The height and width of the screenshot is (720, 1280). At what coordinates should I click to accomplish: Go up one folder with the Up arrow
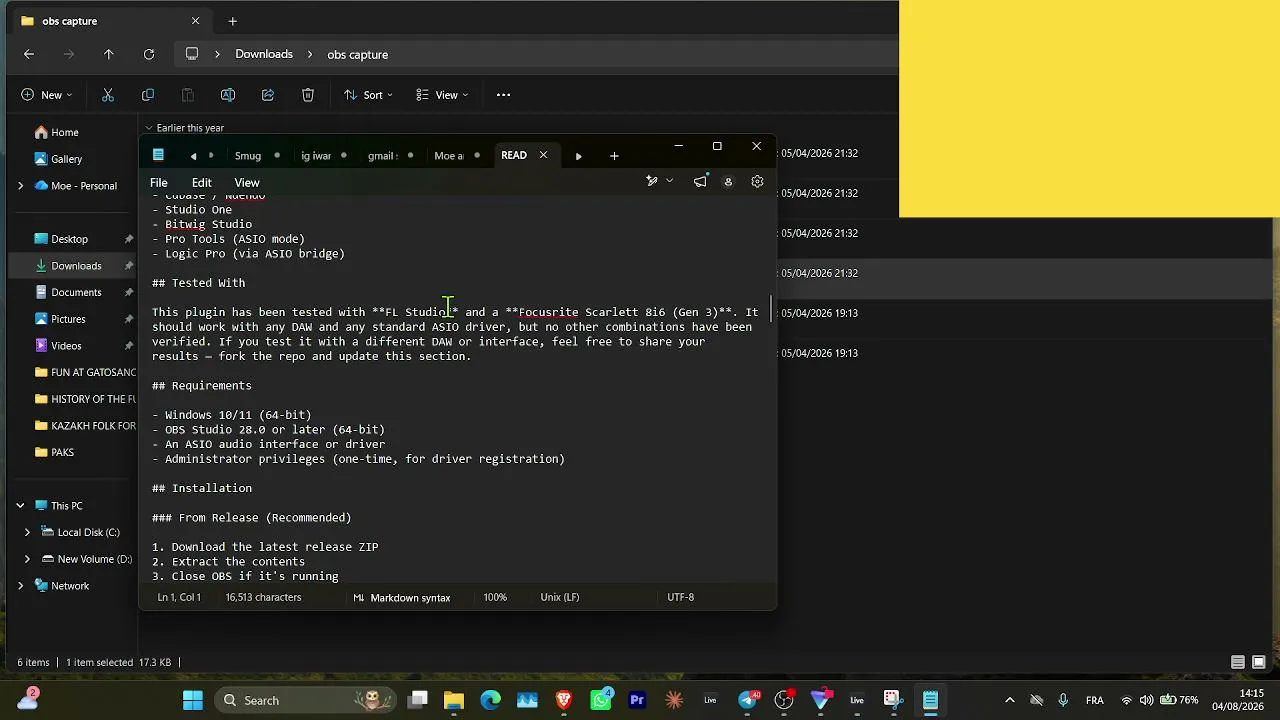(109, 54)
